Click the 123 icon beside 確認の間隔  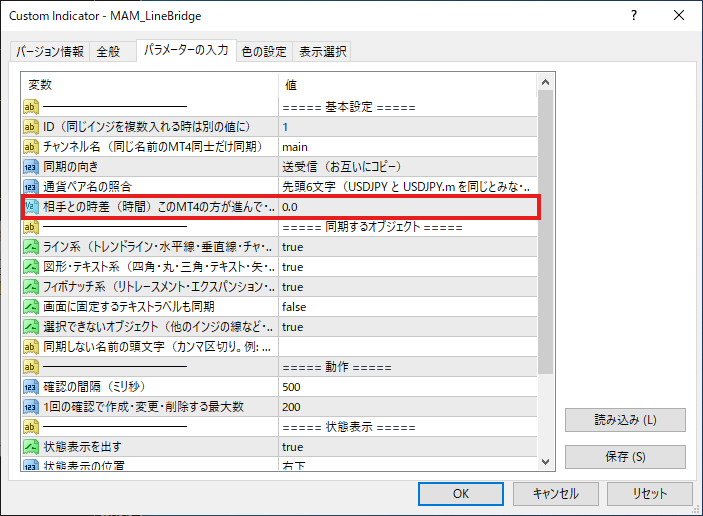[x=30, y=386]
